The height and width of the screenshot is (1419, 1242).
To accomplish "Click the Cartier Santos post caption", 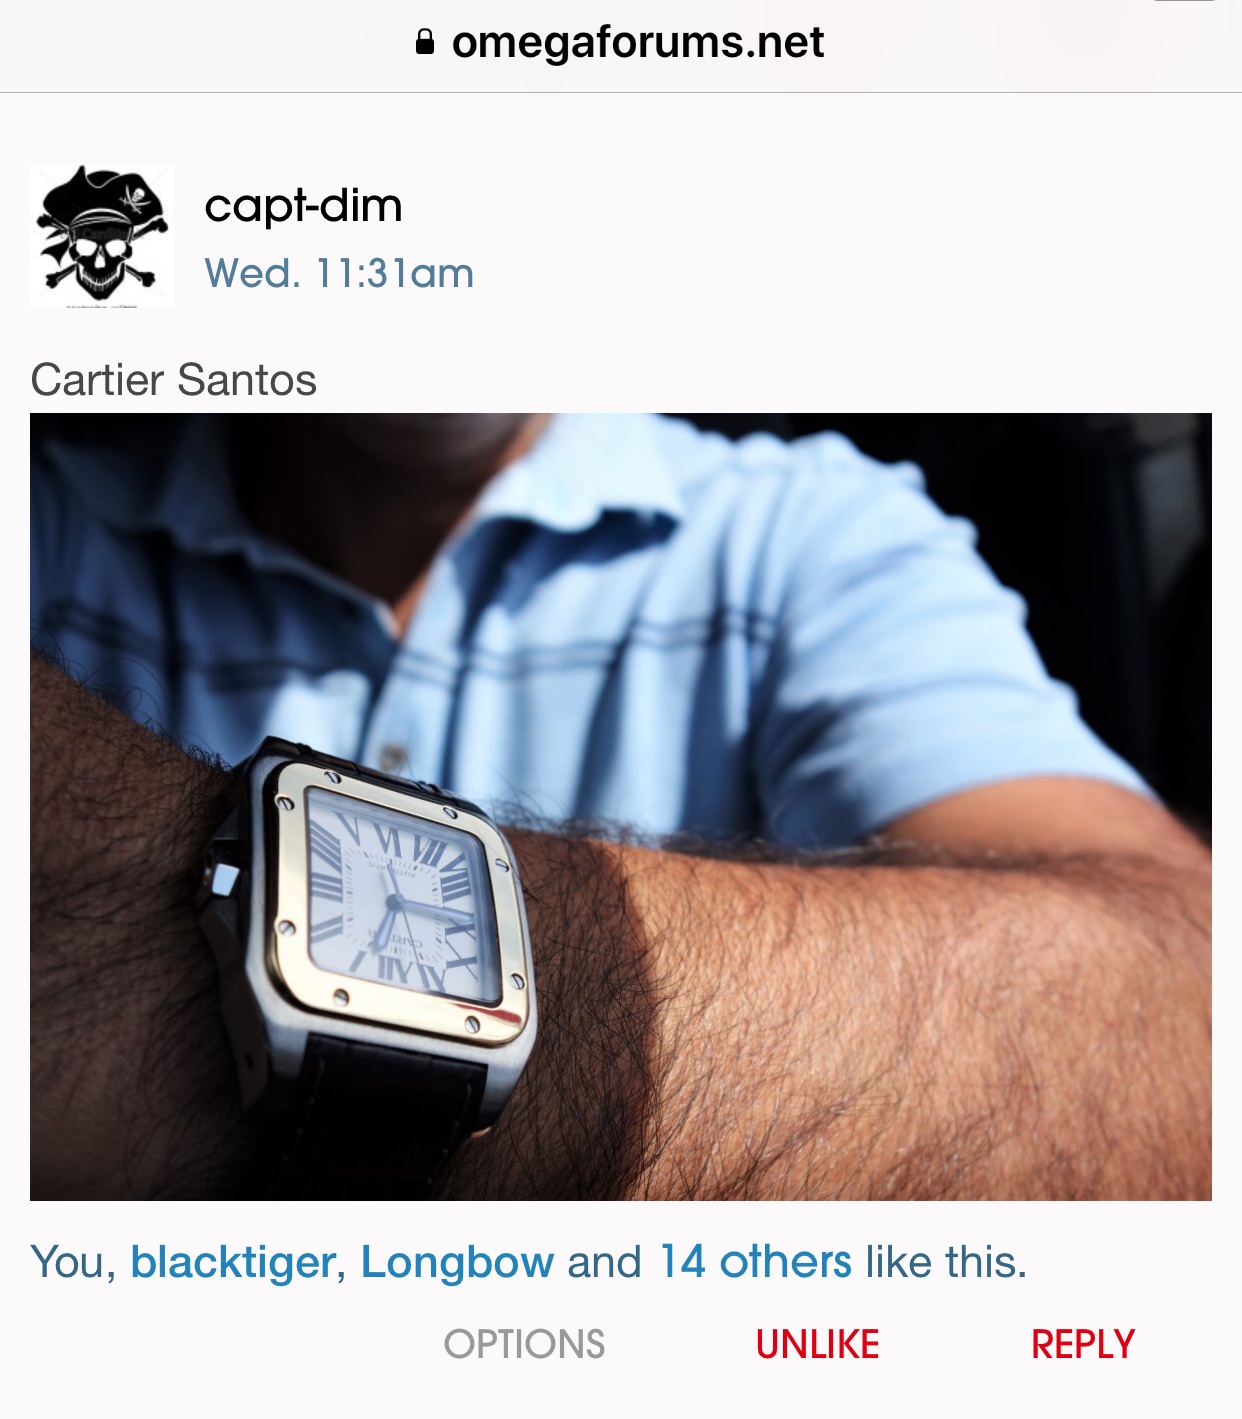I will (x=173, y=380).
